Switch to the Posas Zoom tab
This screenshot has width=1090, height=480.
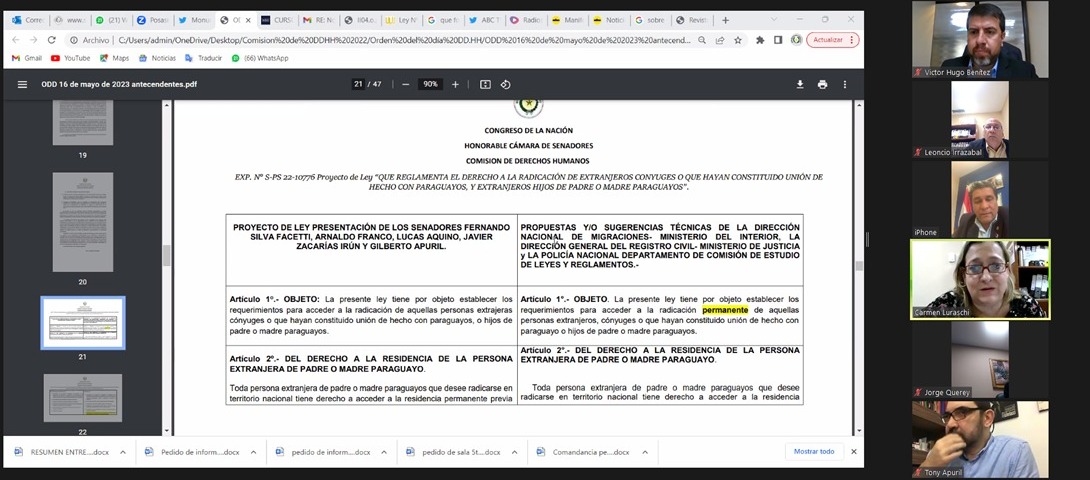tap(152, 20)
